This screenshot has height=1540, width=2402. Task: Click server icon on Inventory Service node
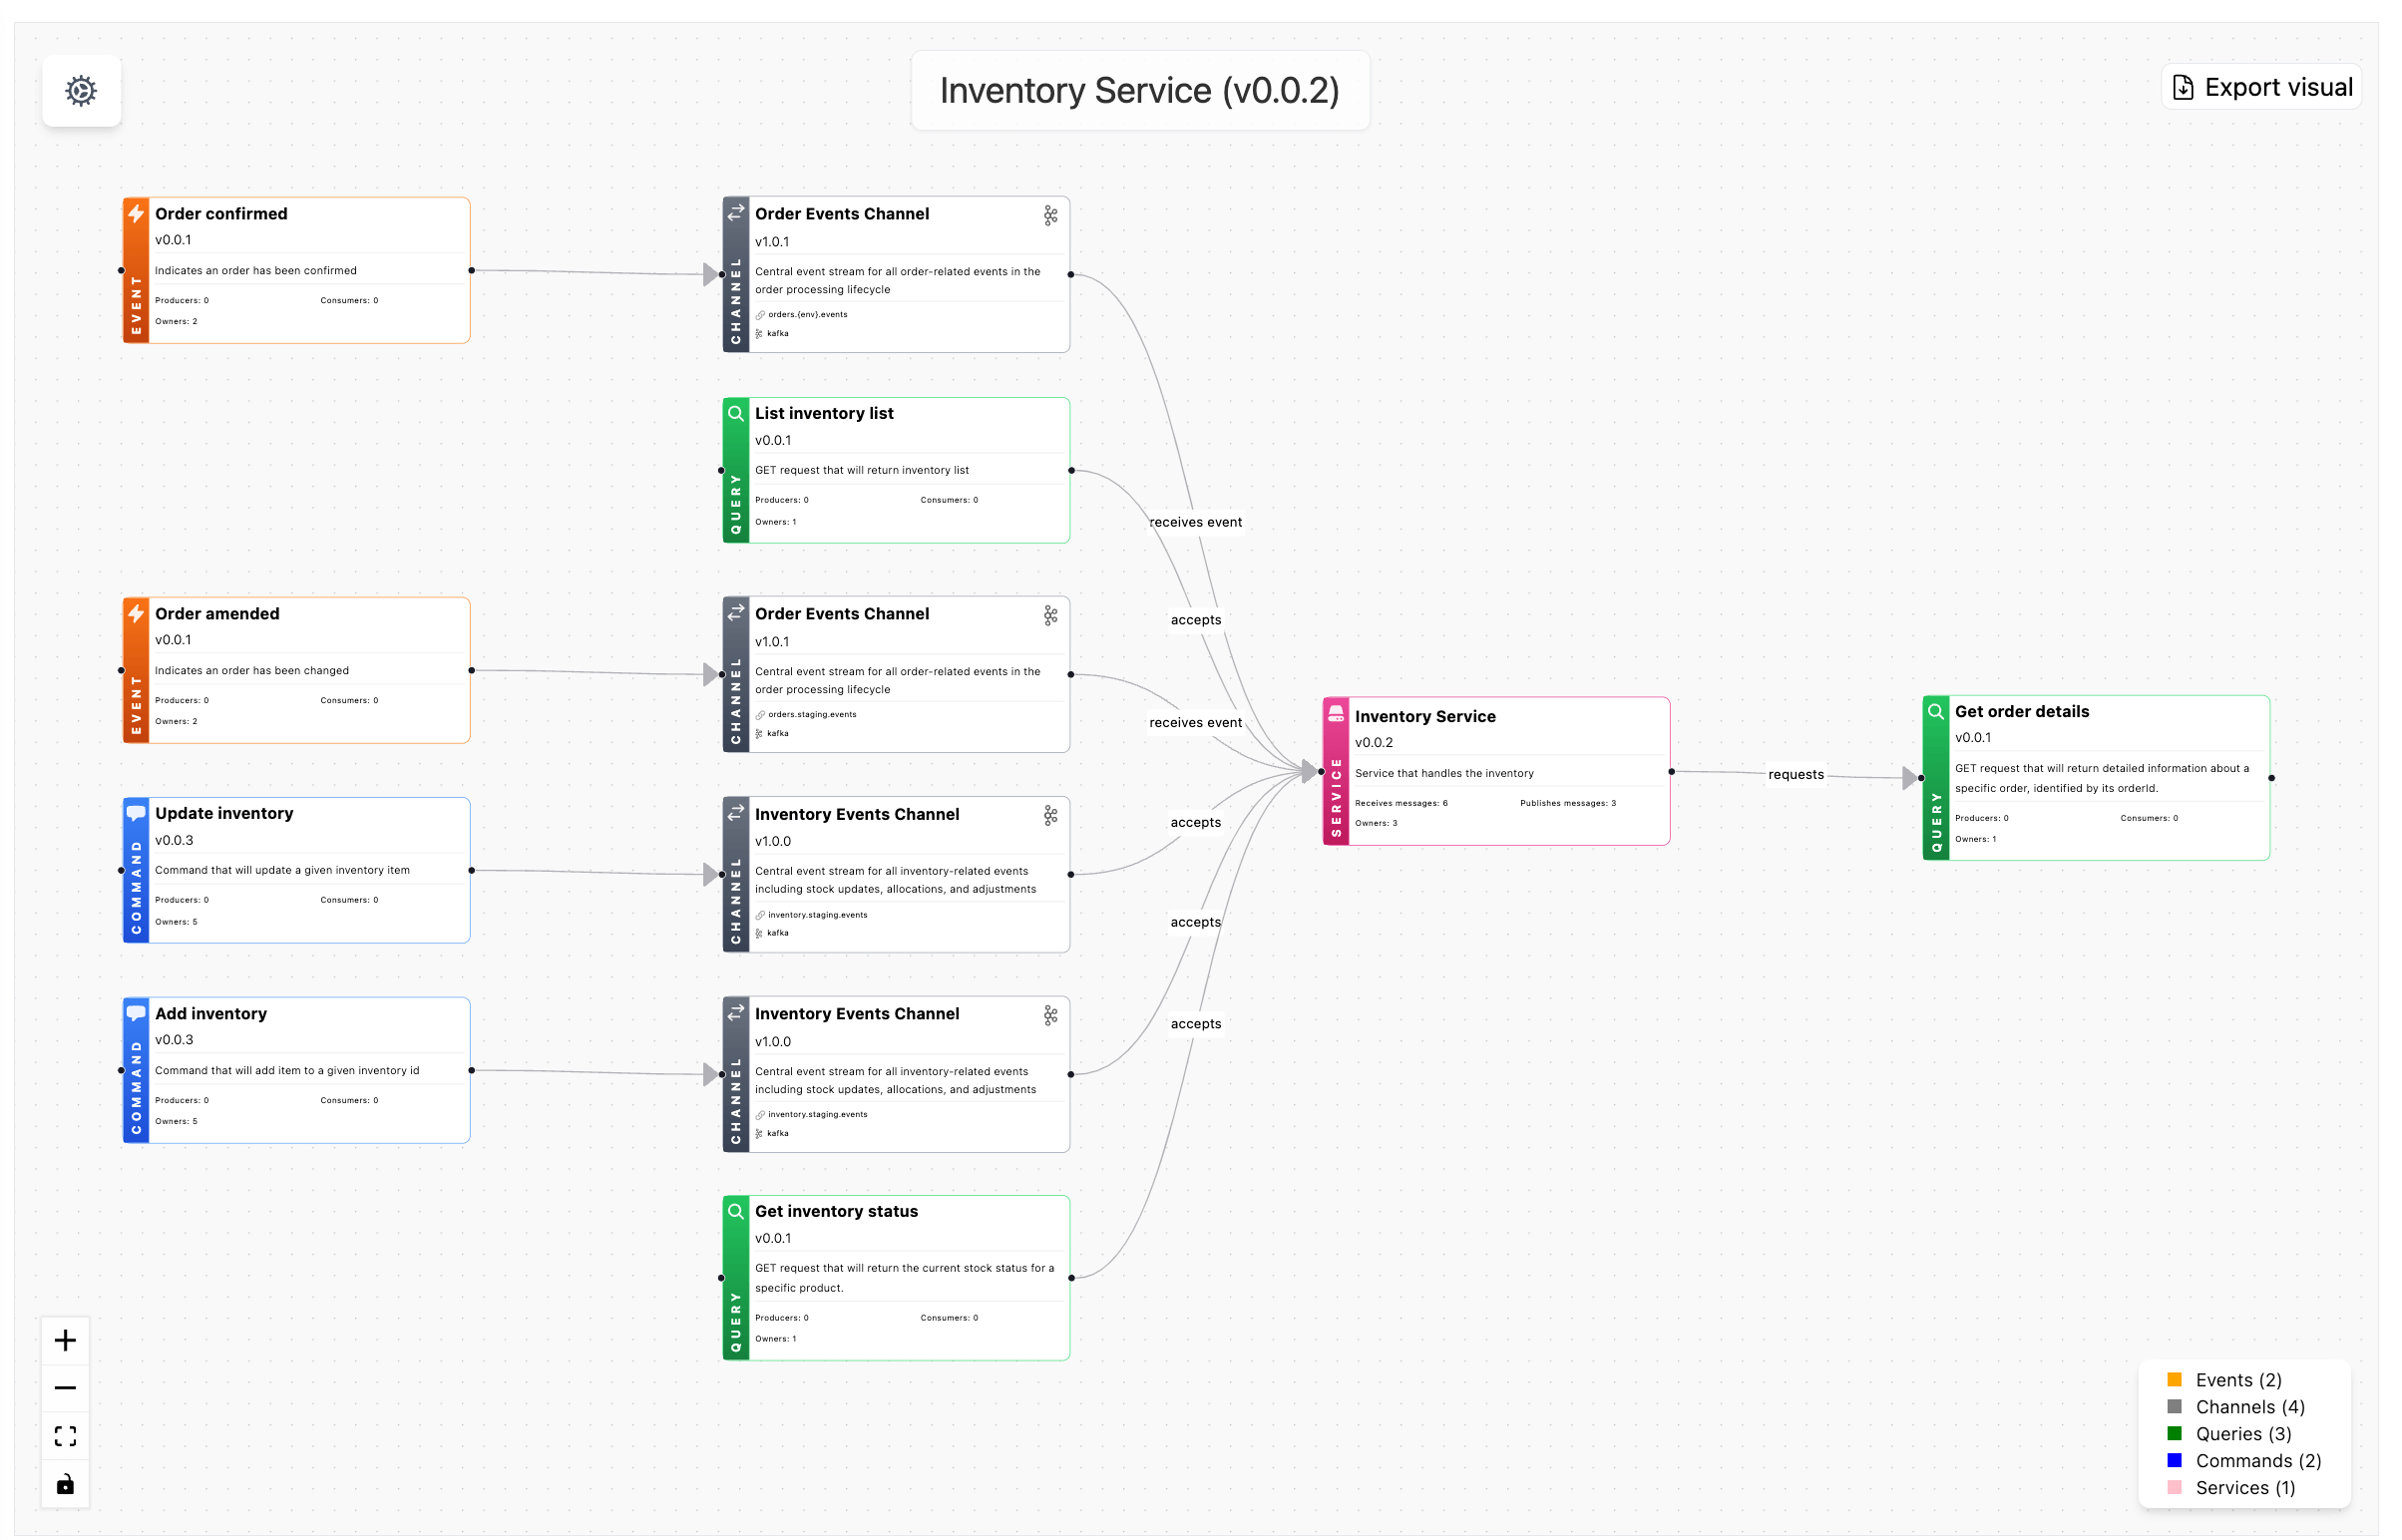point(1336,714)
